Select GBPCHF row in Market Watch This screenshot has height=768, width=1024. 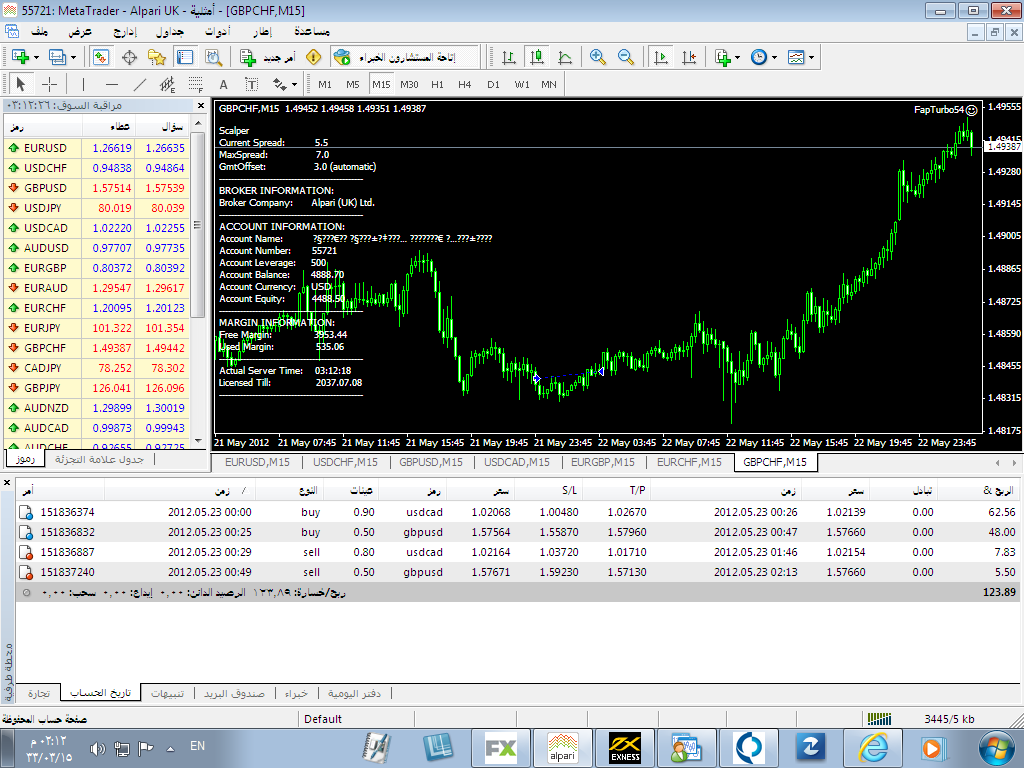click(x=97, y=348)
